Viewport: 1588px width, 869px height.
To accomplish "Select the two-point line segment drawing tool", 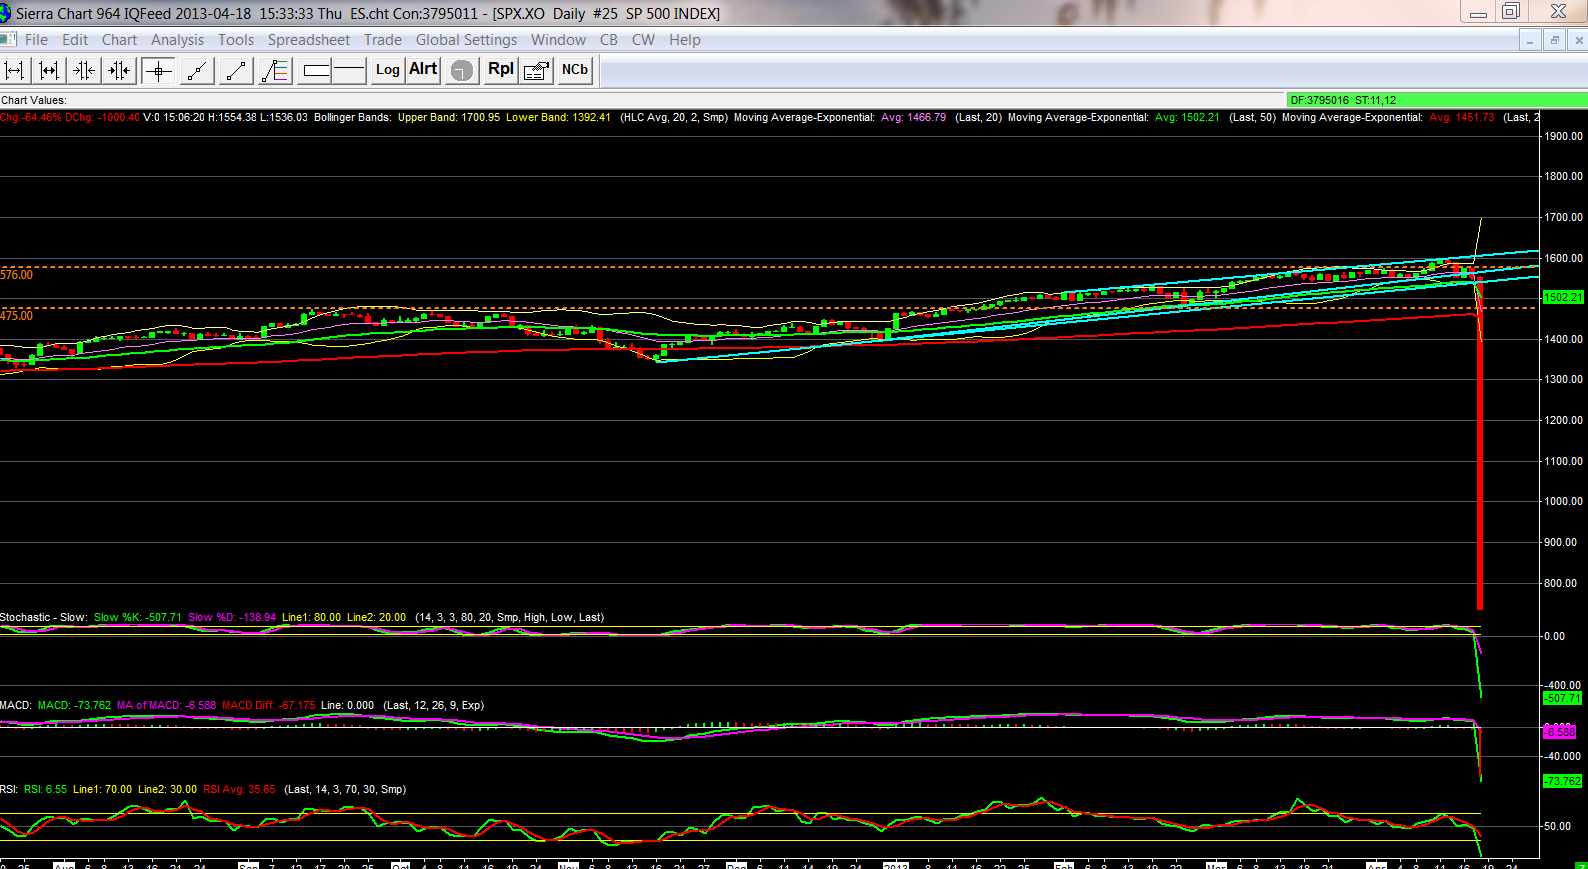I will point(236,70).
